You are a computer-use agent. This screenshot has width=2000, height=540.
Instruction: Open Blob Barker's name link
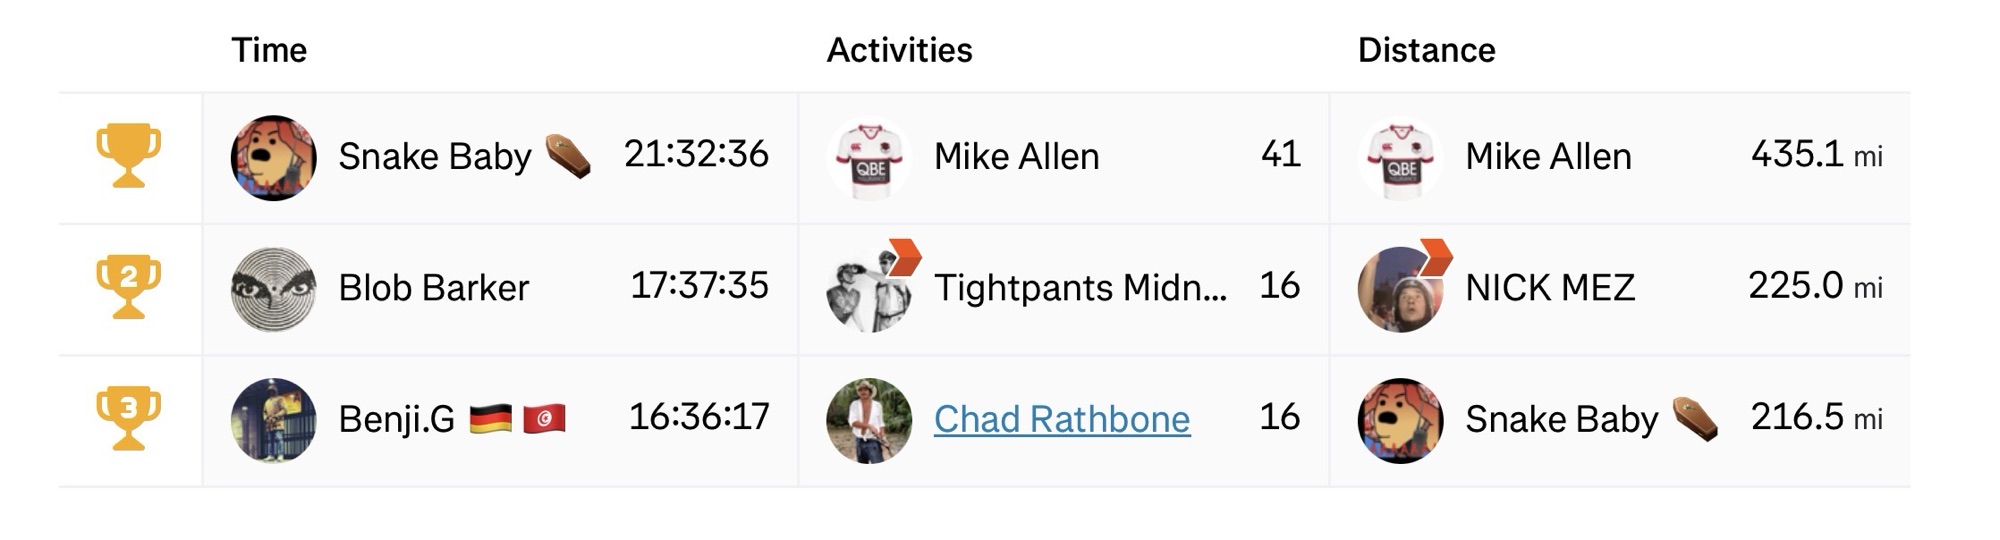433,288
